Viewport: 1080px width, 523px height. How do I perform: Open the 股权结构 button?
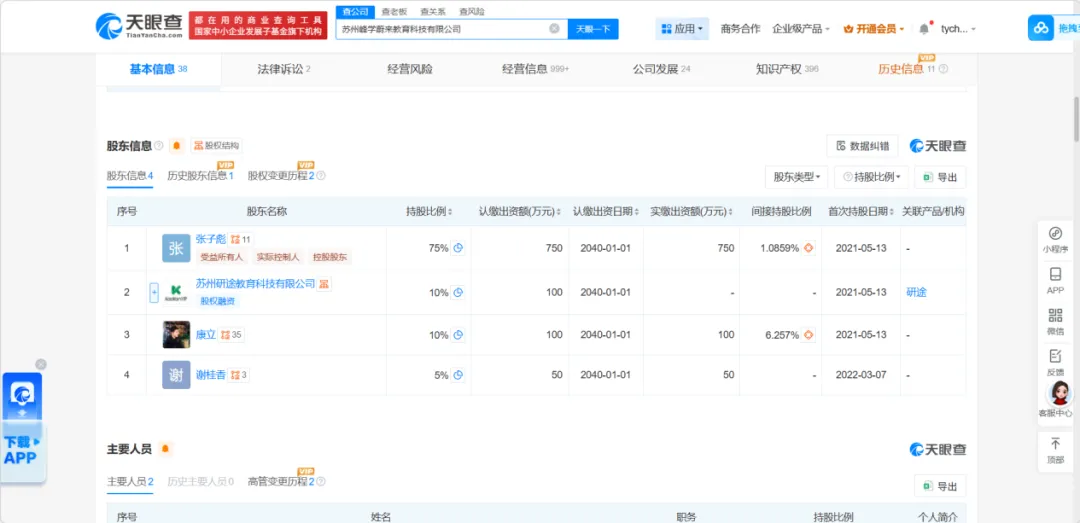point(216,145)
